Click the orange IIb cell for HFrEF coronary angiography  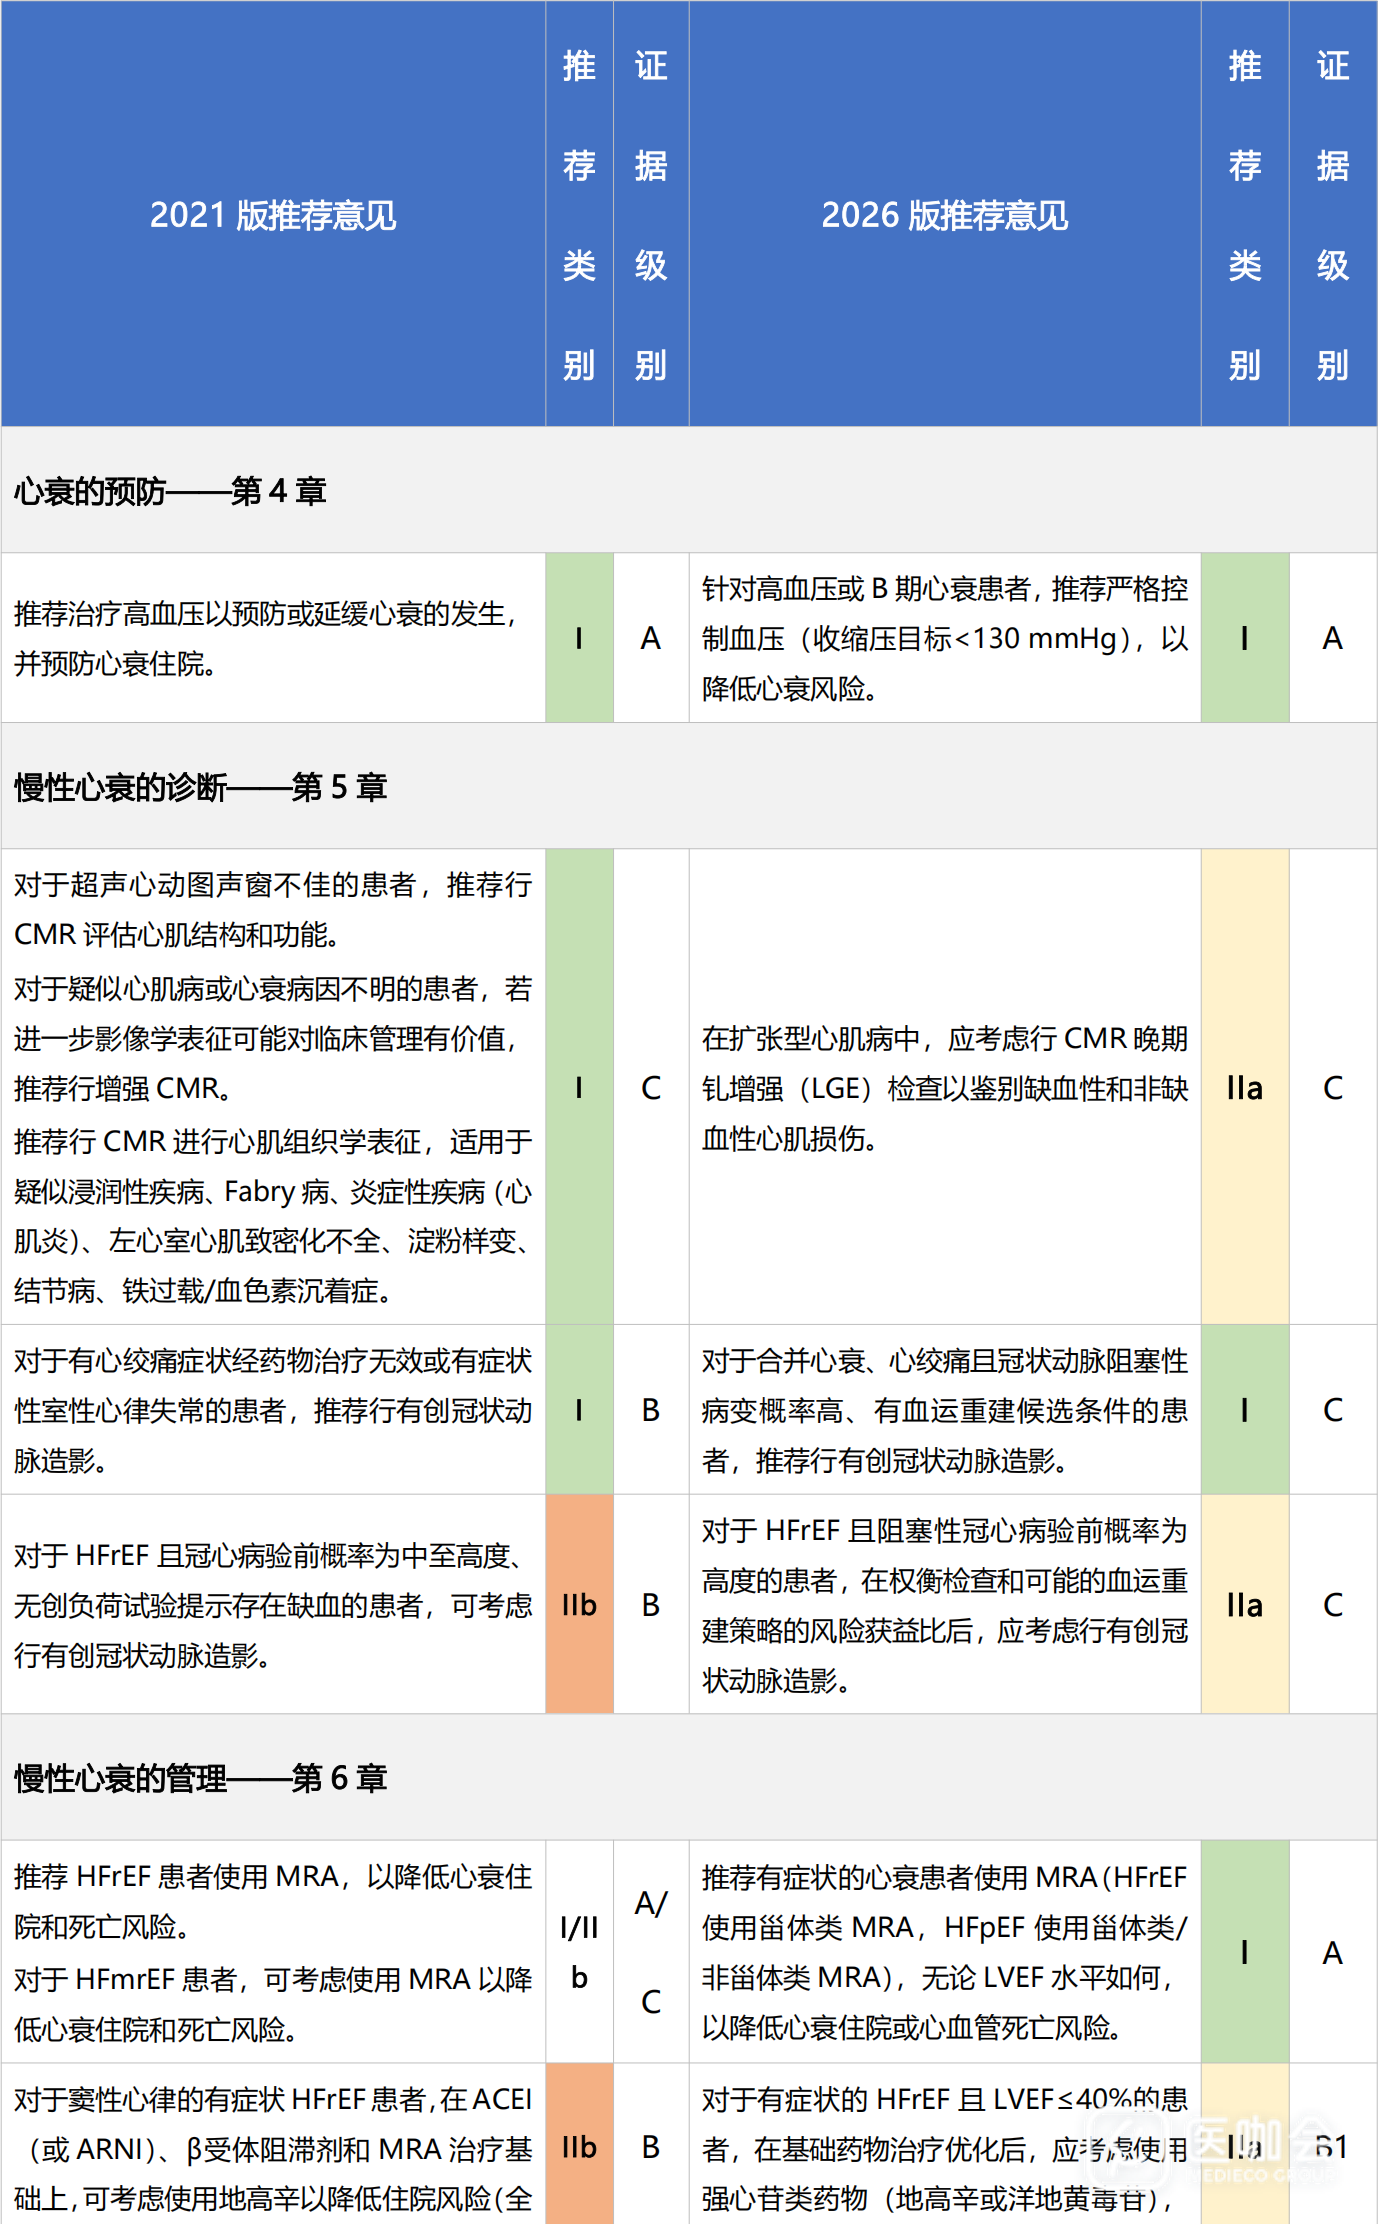point(579,1604)
